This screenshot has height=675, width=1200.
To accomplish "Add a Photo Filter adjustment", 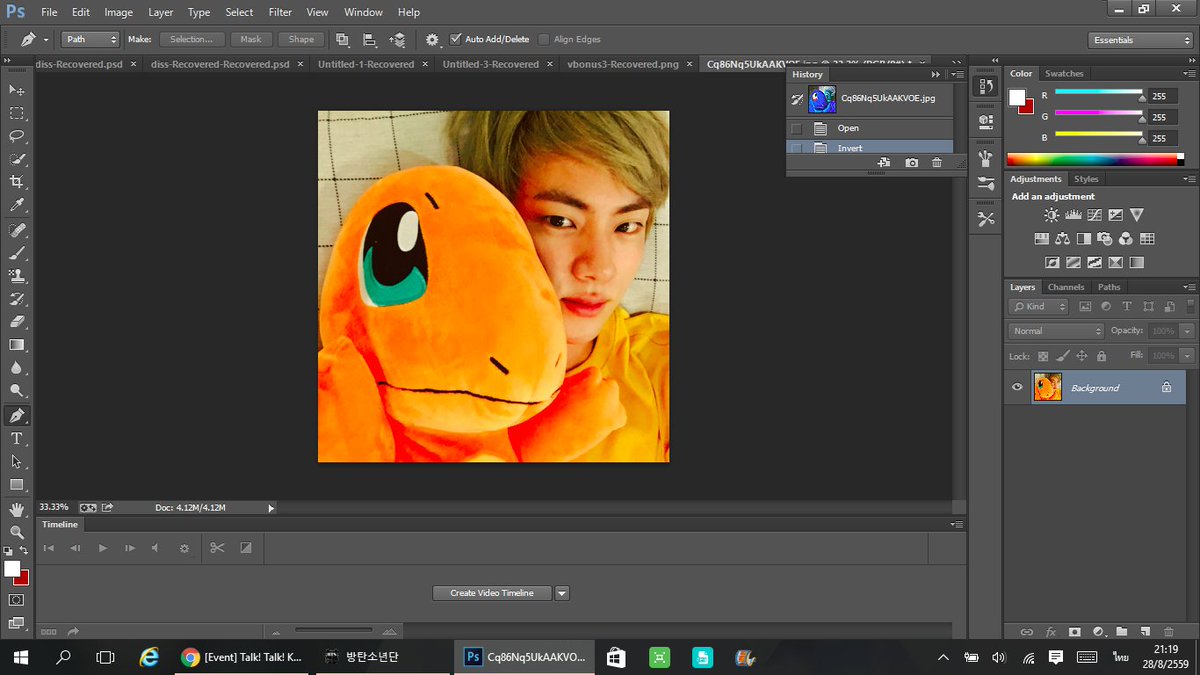I will point(1104,239).
